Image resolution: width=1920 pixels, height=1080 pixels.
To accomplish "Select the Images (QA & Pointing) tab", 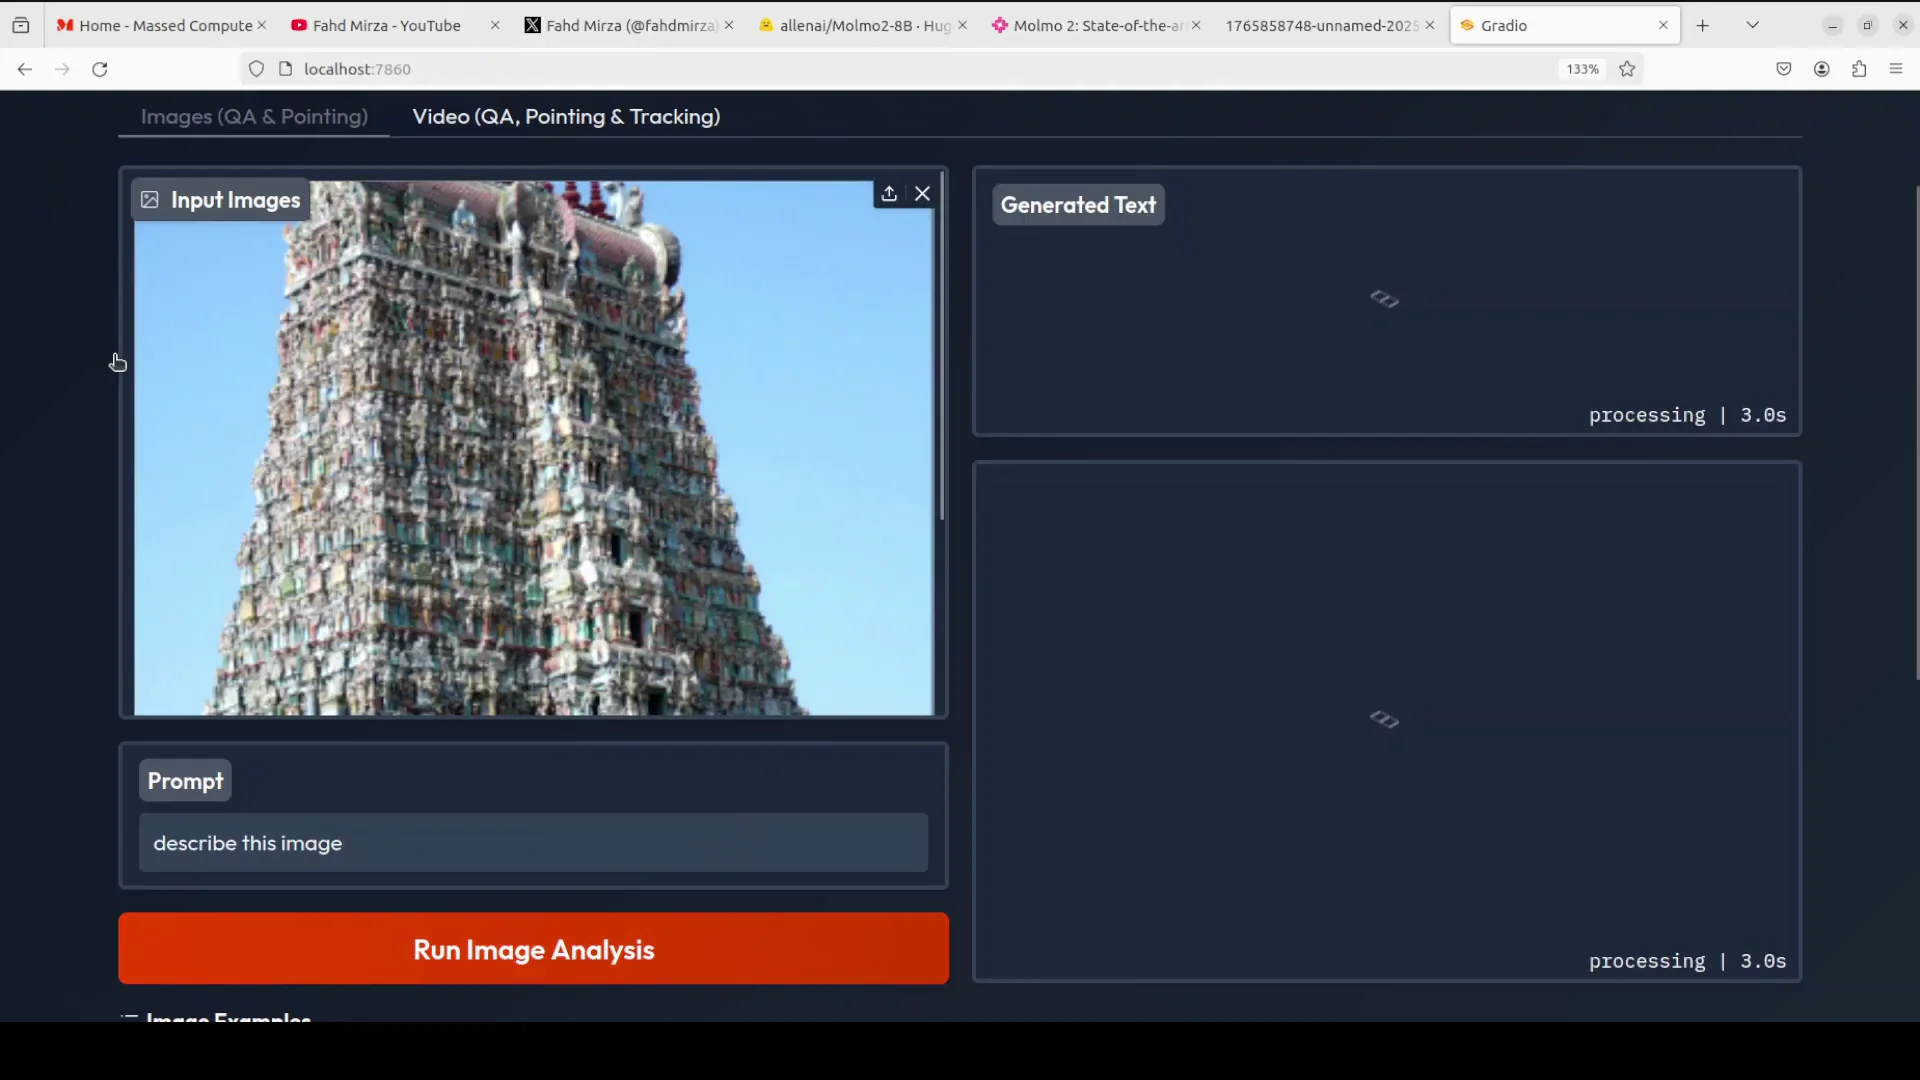I will 254,117.
